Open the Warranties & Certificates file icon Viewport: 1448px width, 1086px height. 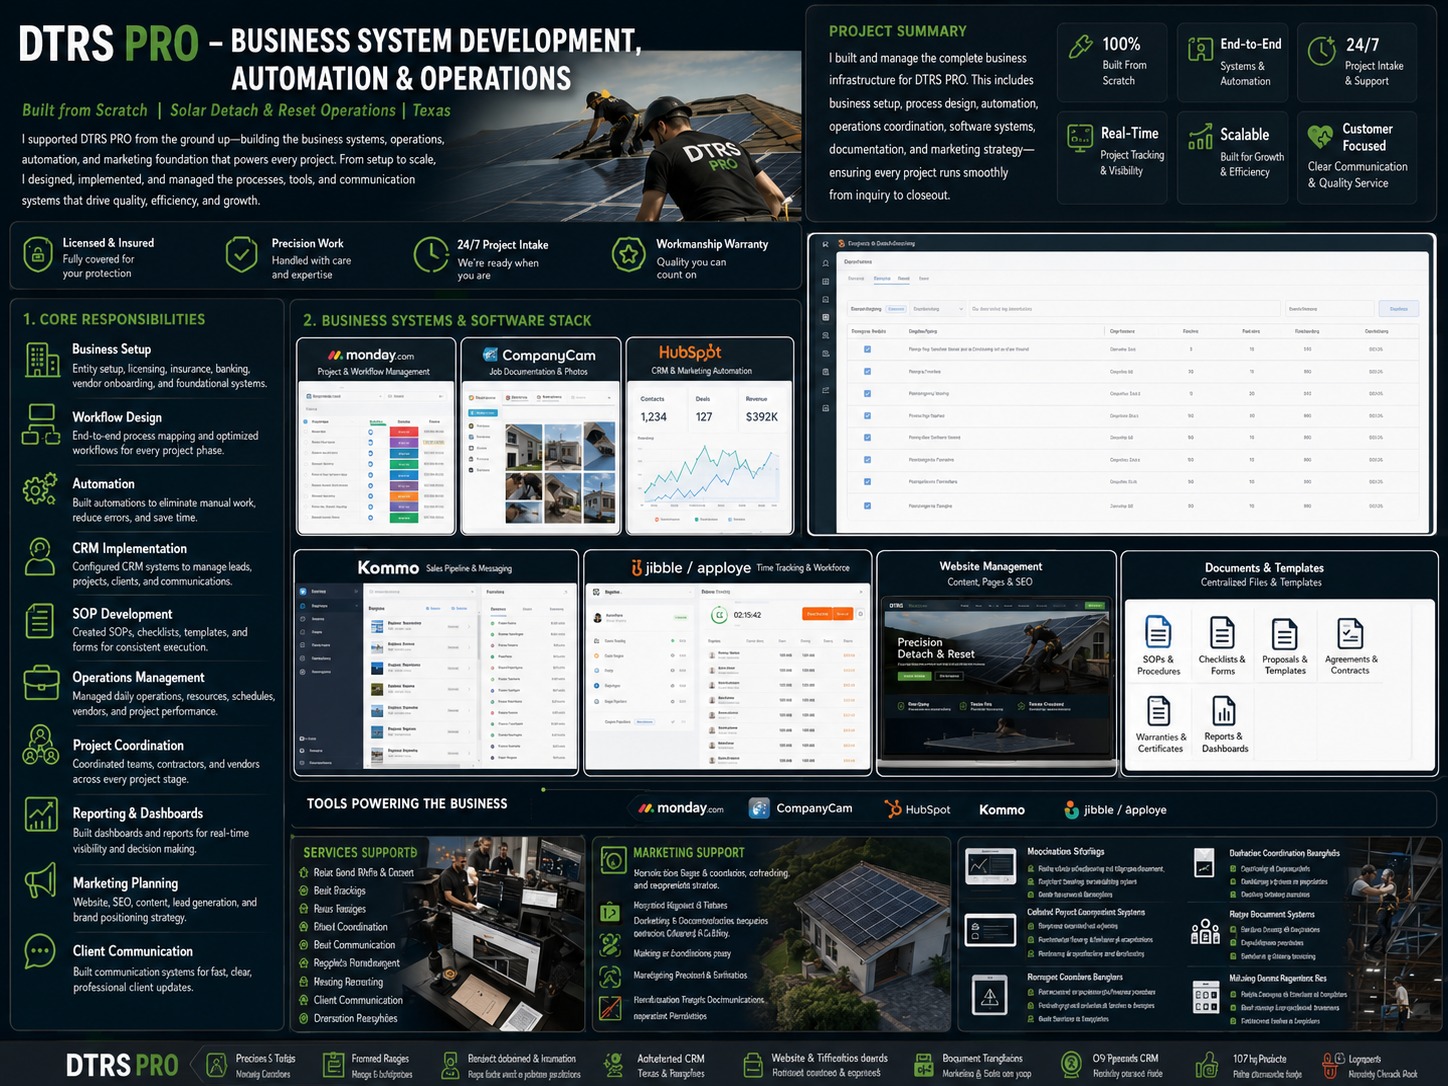(1159, 711)
